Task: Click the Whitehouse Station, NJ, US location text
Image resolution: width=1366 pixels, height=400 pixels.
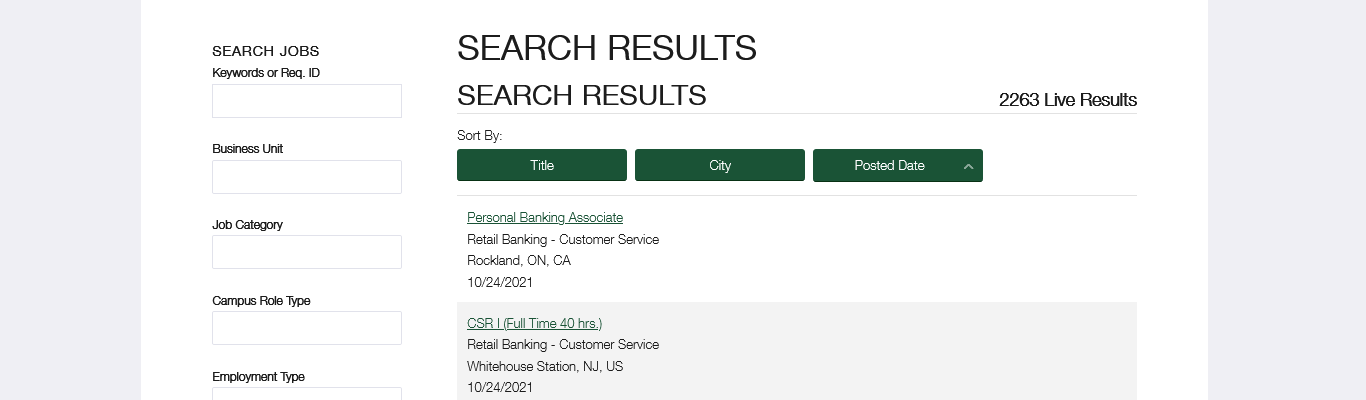Action: [x=545, y=367]
